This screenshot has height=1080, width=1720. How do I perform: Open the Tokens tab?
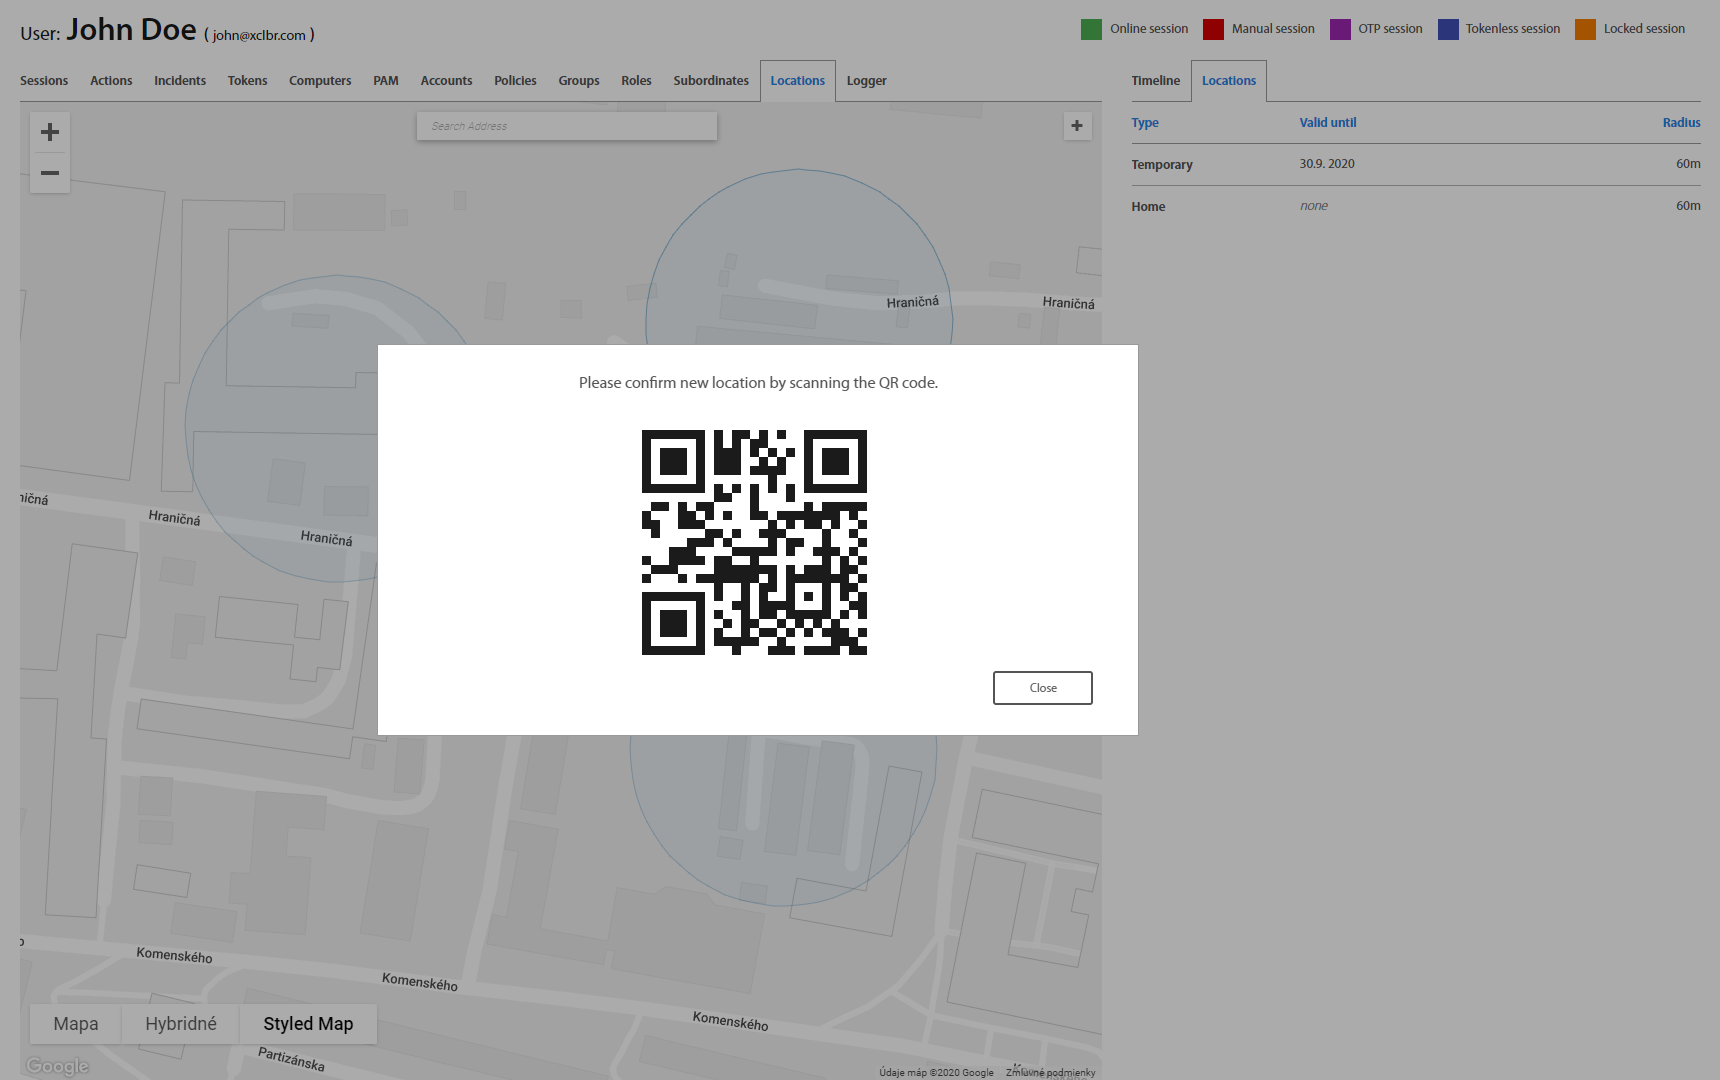click(247, 81)
